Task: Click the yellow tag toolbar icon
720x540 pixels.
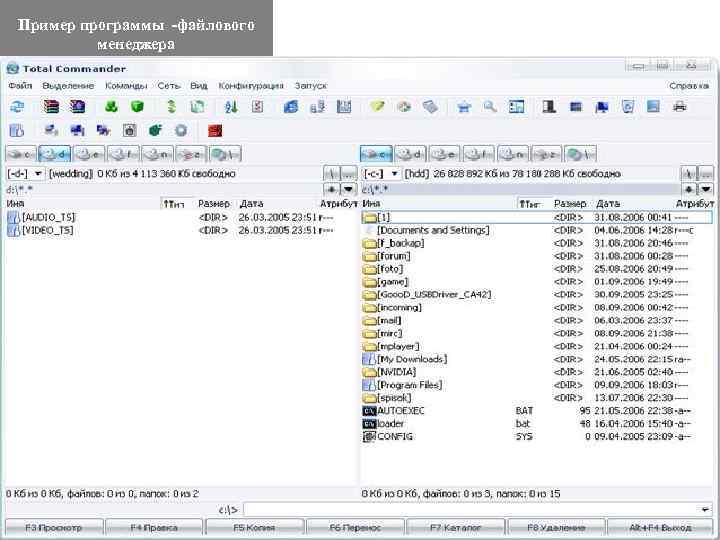Action: (377, 107)
